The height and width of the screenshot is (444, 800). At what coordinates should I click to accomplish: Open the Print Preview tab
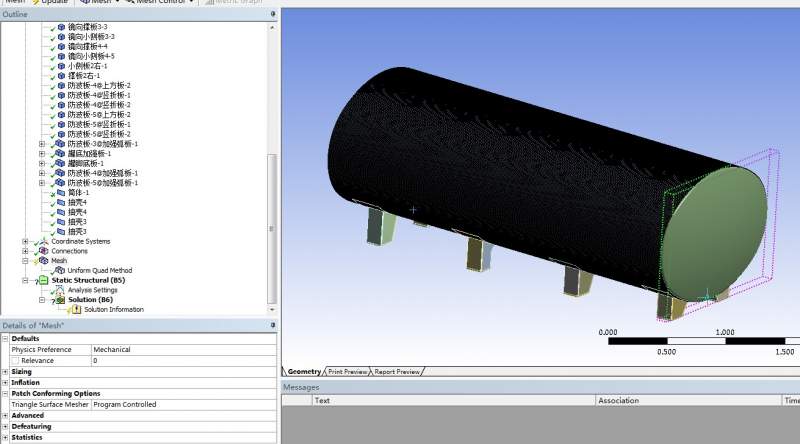click(347, 372)
